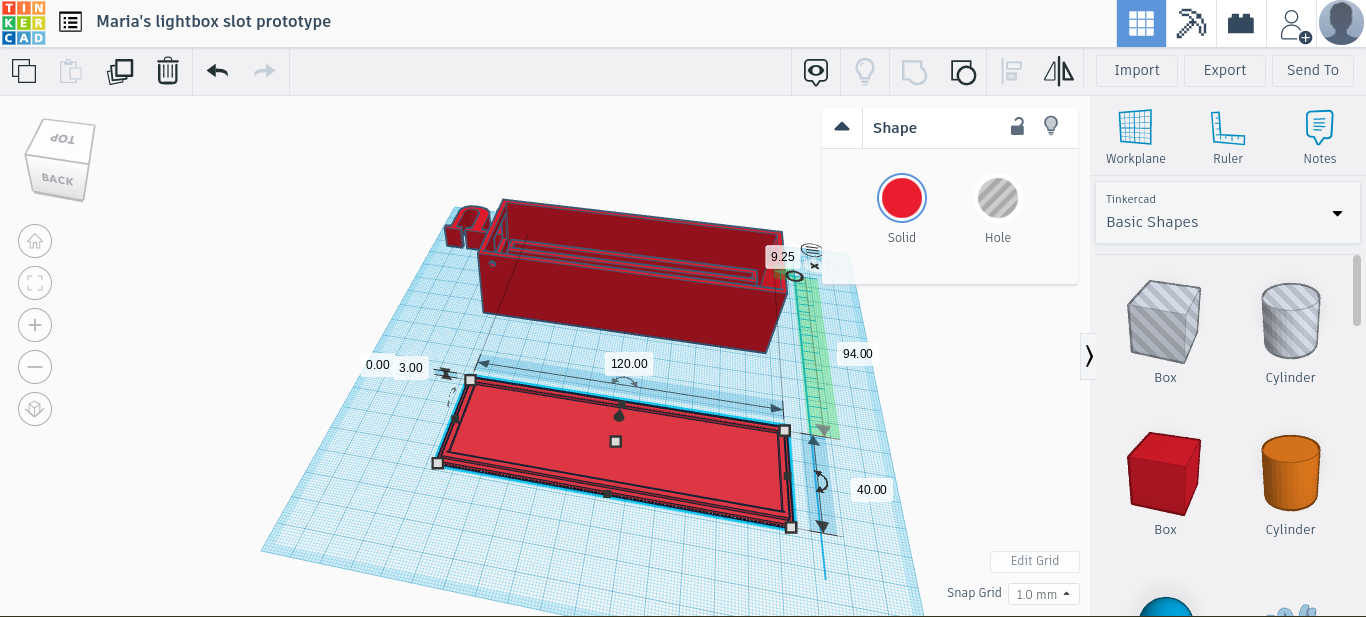
Task: Open the Mirror tool
Action: tap(1059, 71)
